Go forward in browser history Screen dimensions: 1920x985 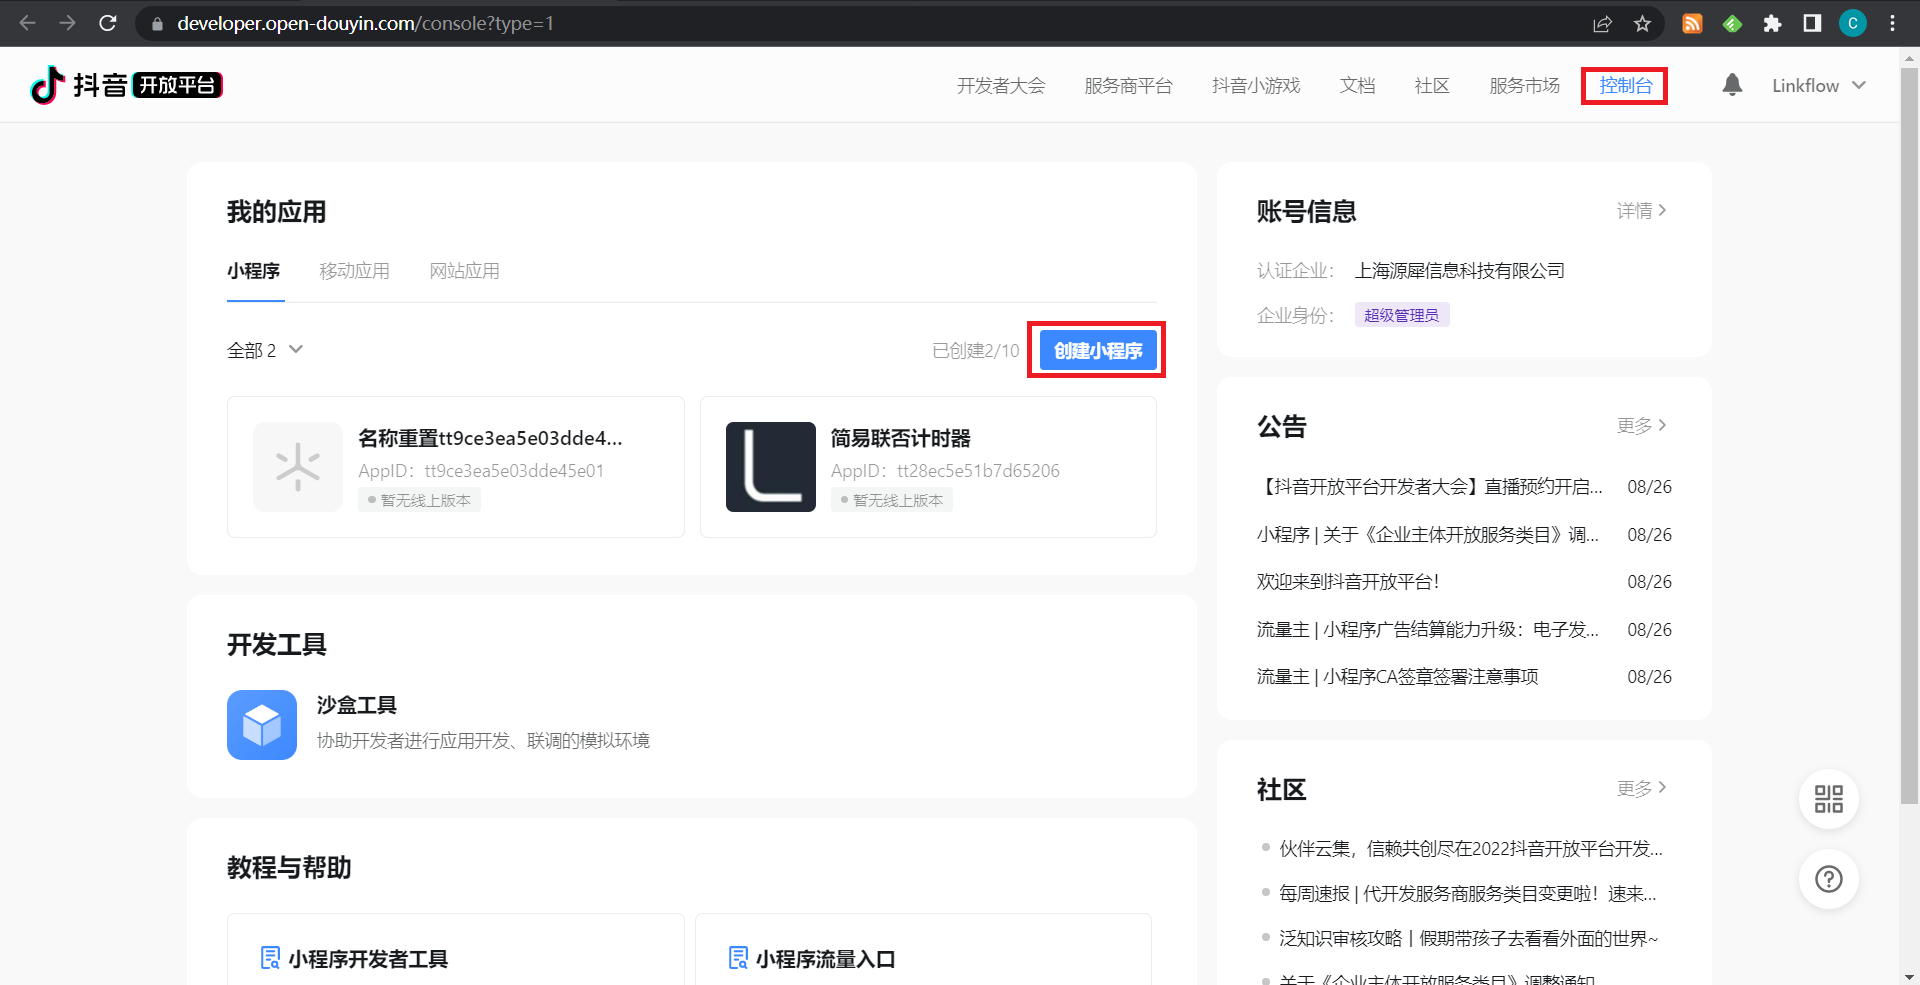(x=68, y=23)
